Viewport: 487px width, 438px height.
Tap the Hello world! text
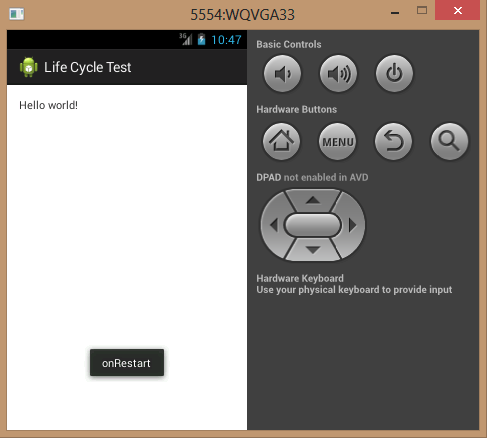tap(48, 105)
